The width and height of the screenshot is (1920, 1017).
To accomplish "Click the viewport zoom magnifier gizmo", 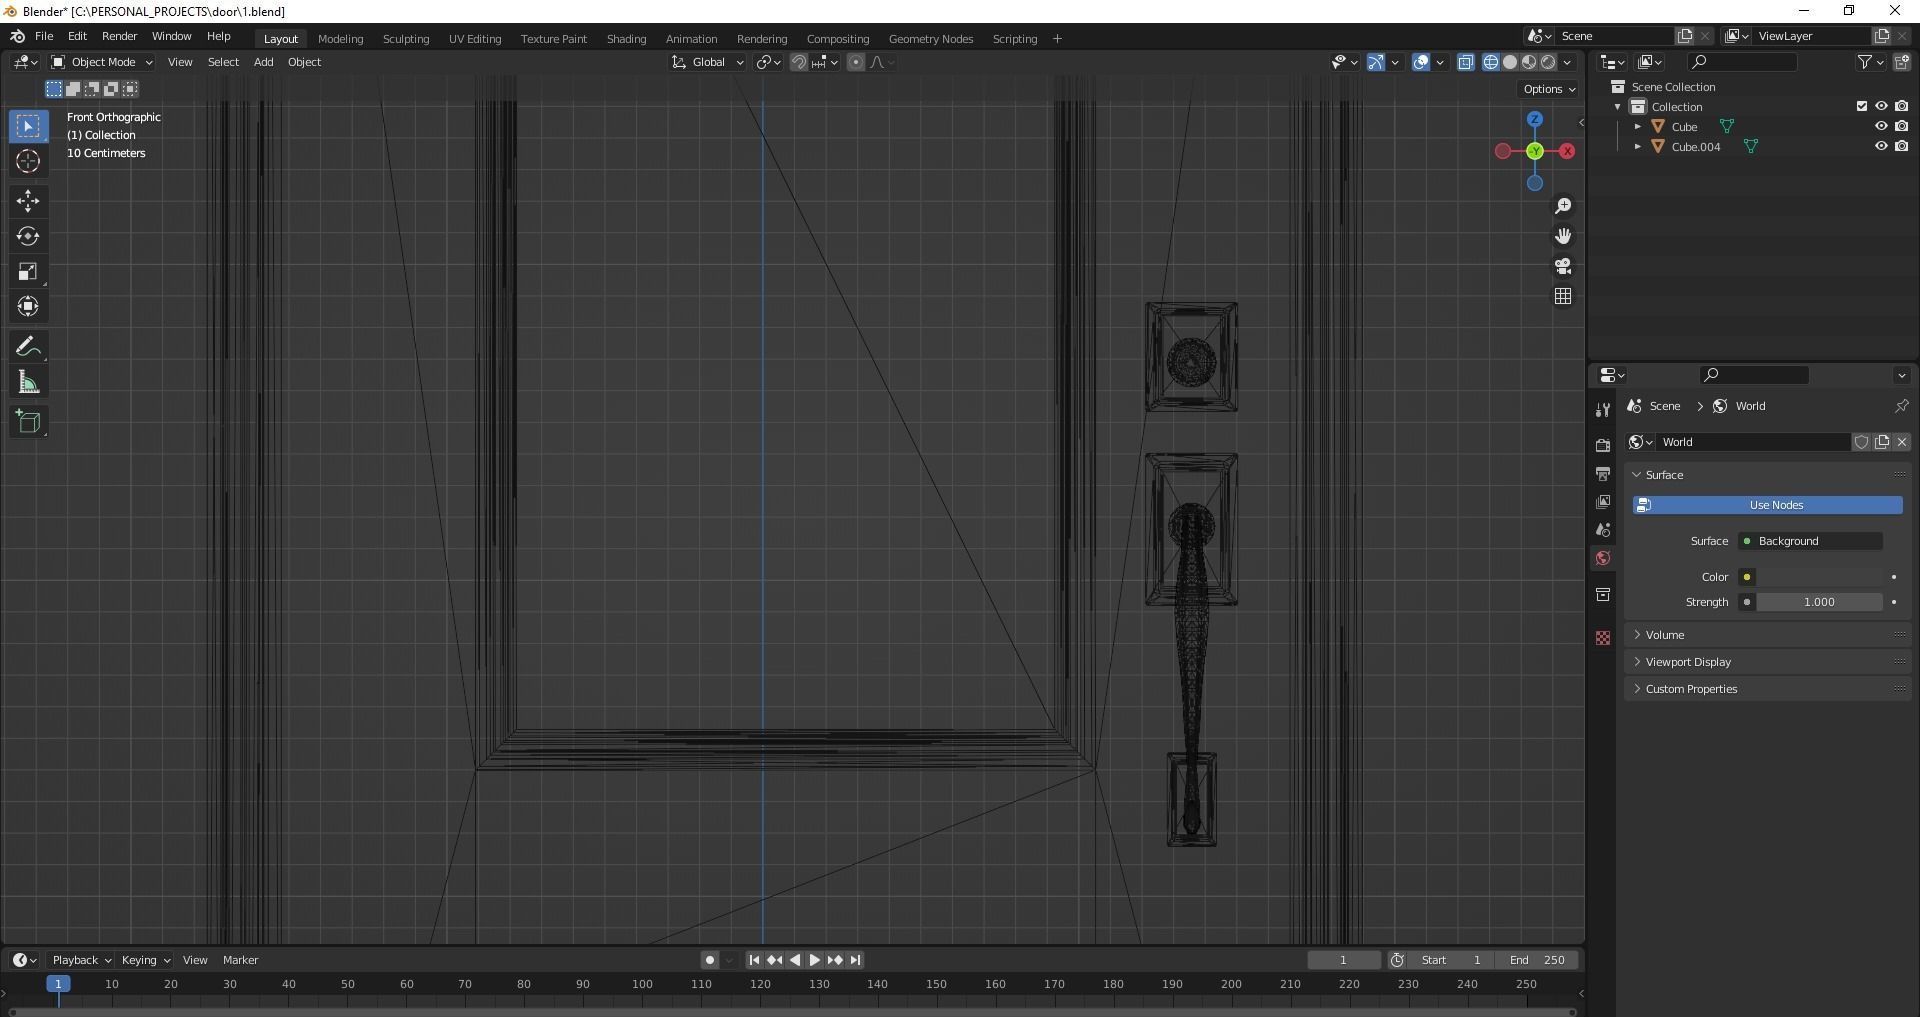I will coord(1563,206).
